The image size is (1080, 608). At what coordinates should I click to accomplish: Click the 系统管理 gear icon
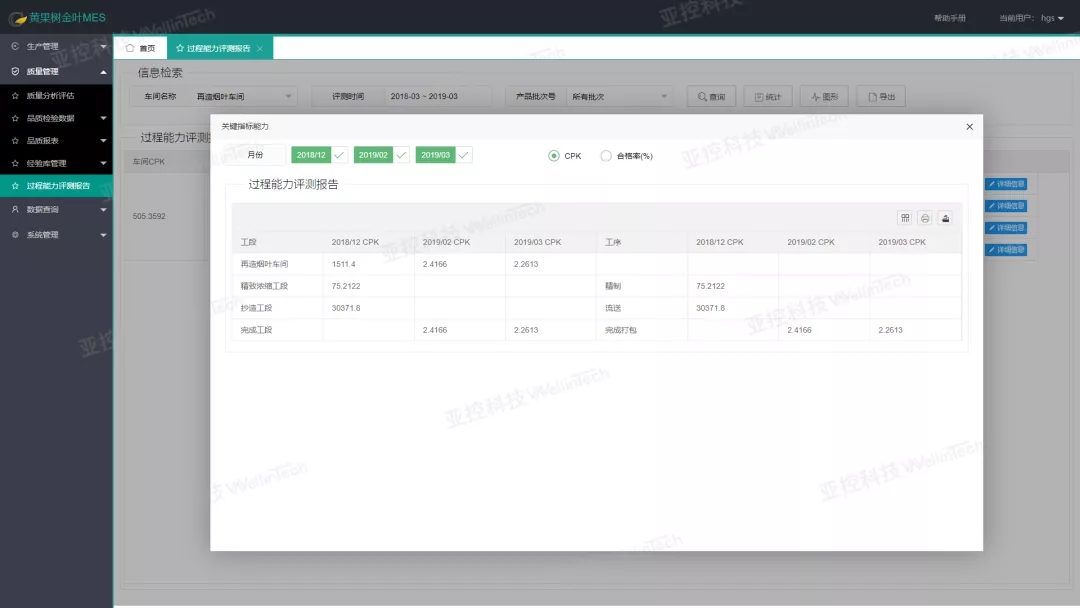[x=15, y=235]
